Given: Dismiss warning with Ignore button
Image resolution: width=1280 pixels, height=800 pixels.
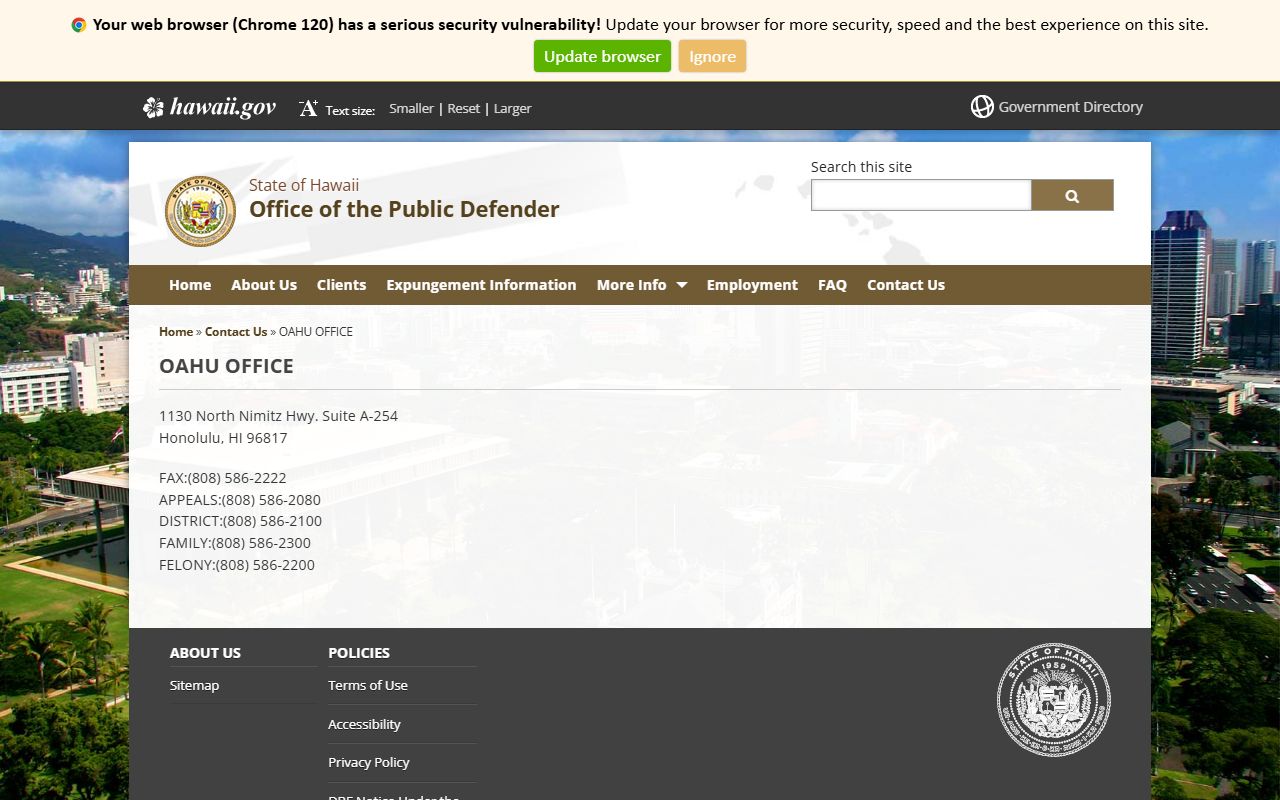Looking at the screenshot, I should click(x=712, y=56).
